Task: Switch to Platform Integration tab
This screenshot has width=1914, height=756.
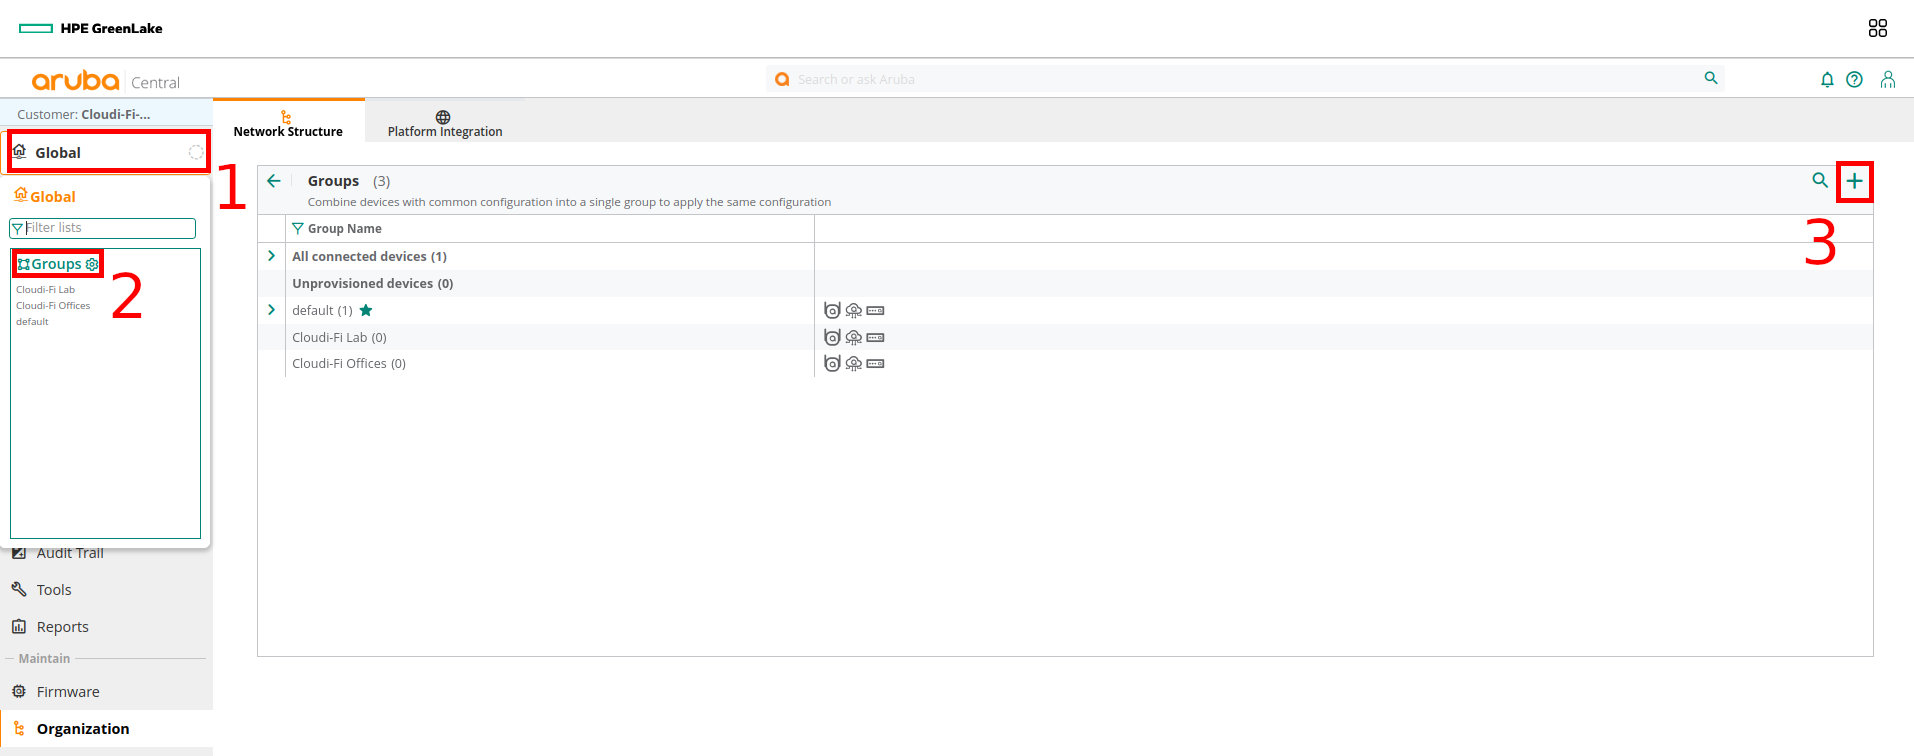Action: pos(445,122)
